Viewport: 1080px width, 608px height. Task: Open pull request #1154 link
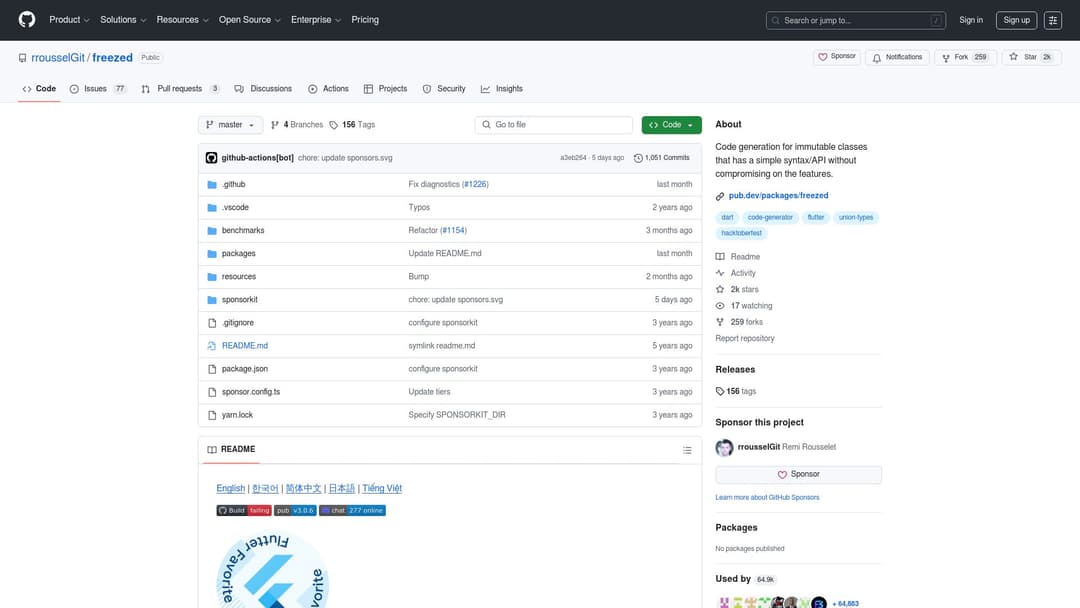pos(453,230)
